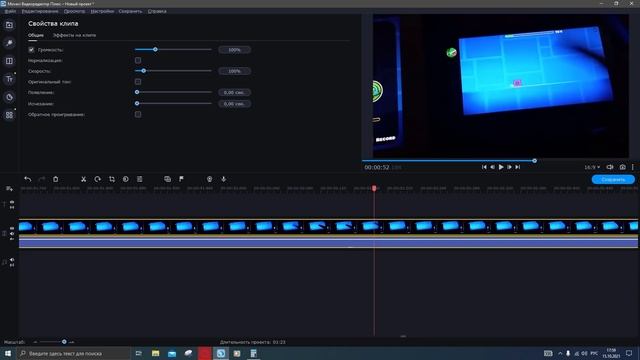Step back one frame
This screenshot has width=640, height=360.
click(x=492, y=167)
